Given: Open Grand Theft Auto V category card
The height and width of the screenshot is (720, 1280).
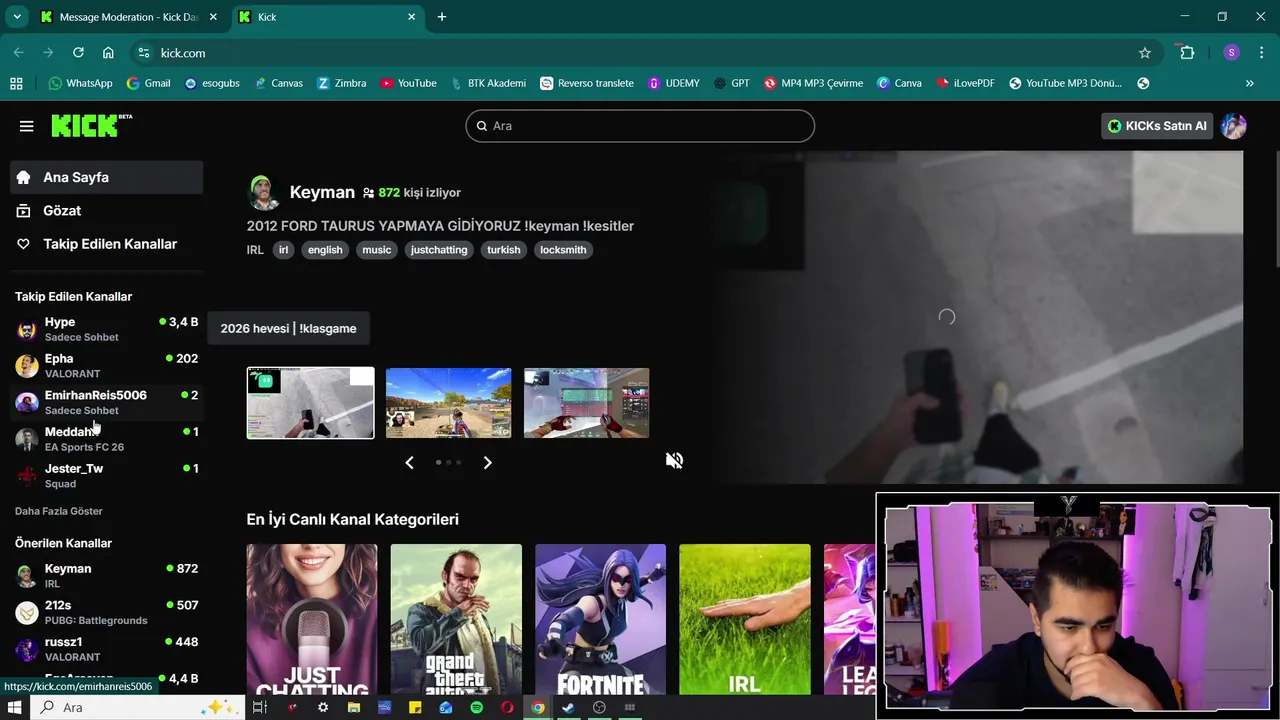Looking at the screenshot, I should click(456, 619).
